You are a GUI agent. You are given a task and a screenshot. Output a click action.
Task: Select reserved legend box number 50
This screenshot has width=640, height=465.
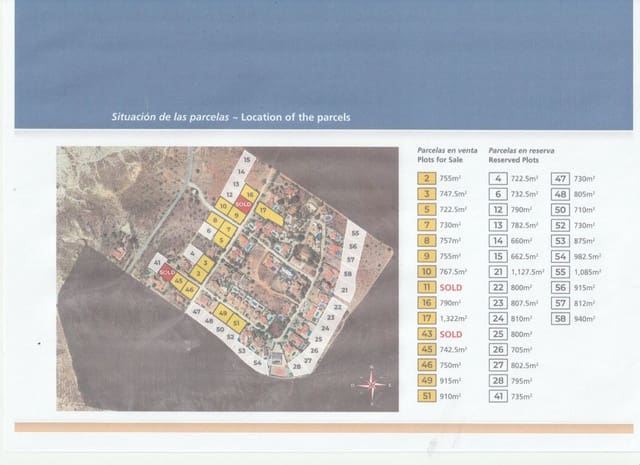coord(560,209)
